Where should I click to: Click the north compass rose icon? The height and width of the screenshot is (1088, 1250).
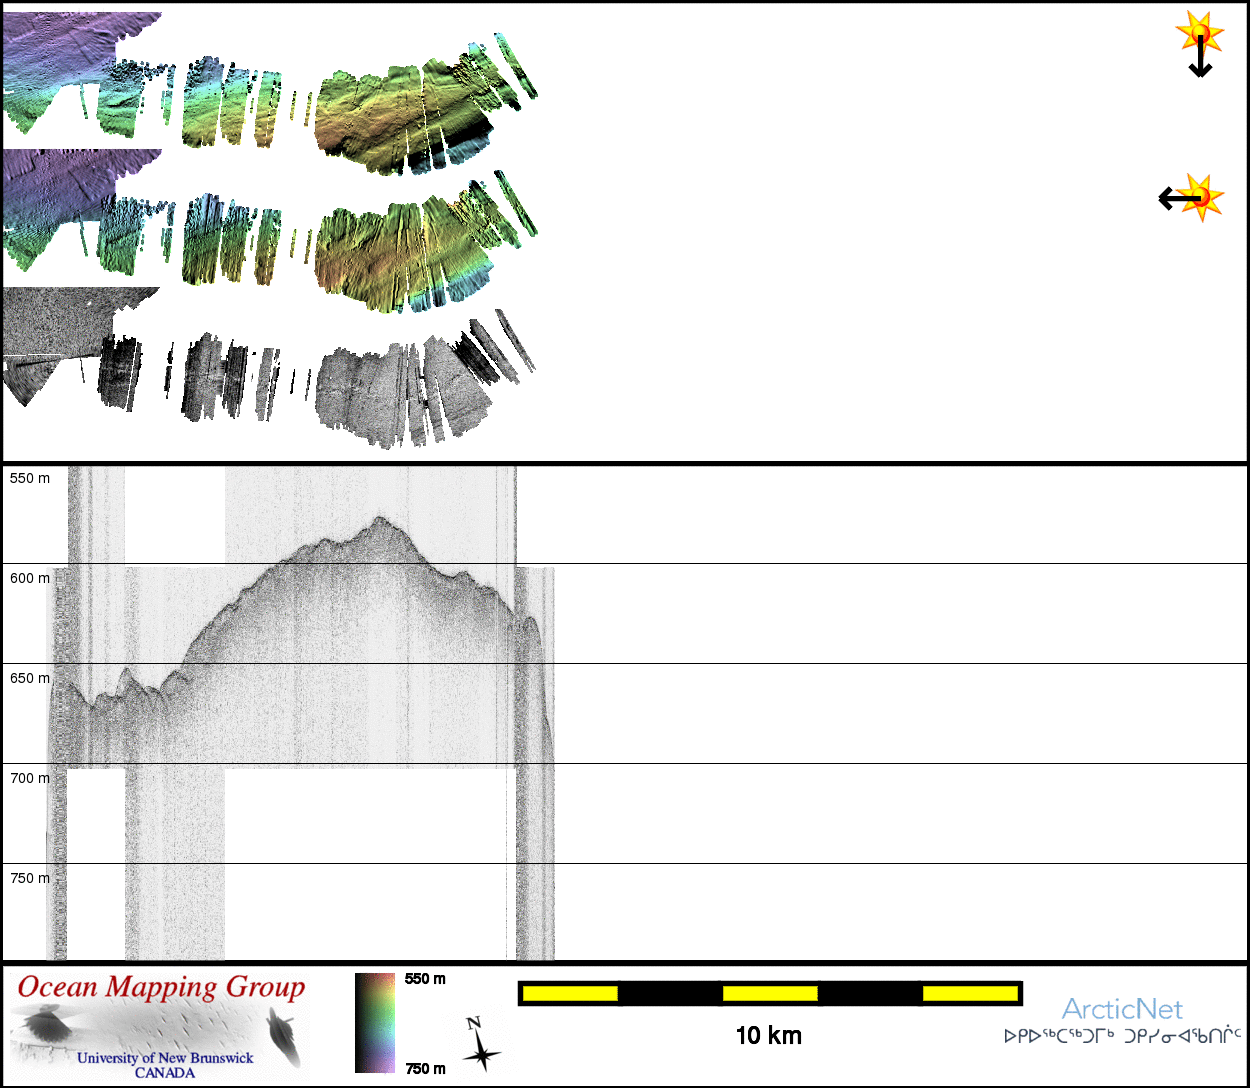[x=481, y=1045]
